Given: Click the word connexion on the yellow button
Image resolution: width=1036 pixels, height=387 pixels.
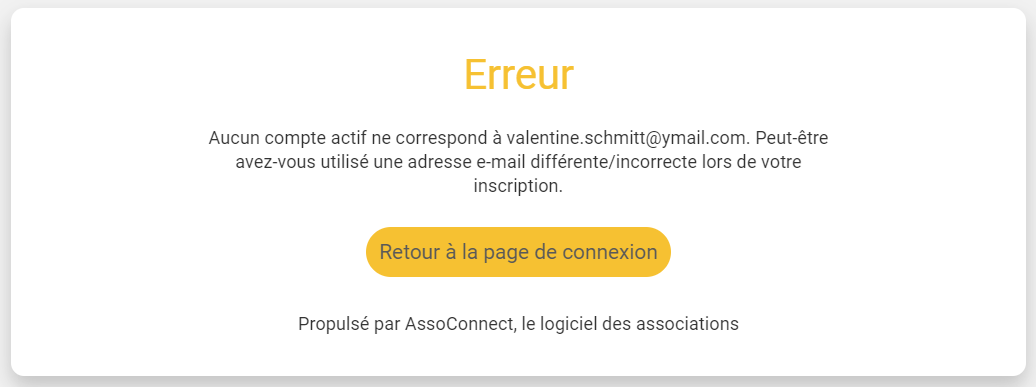Looking at the screenshot, I should tap(610, 252).
